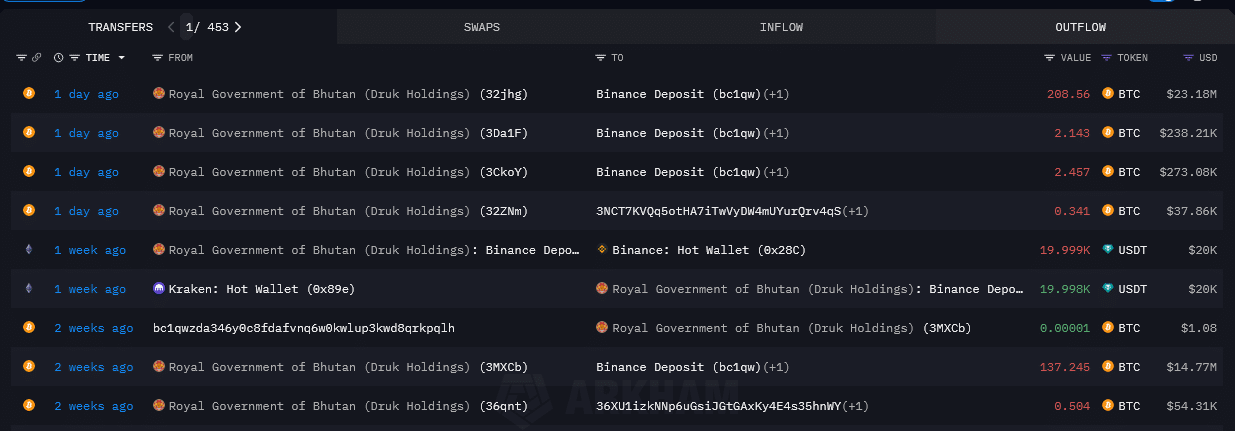Switch to the SWAPS tab
The image size is (1235, 431).
481,27
